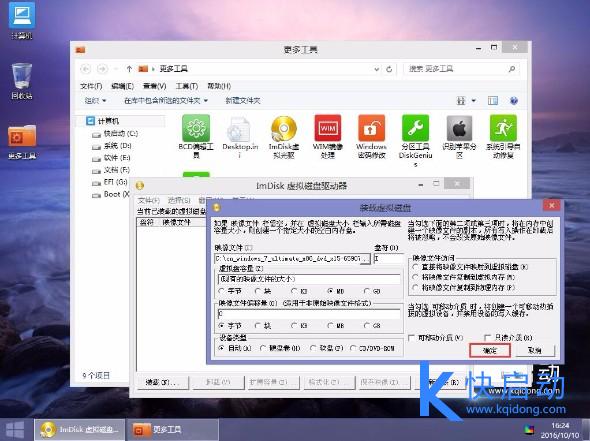Open the view options dropdown arrow
The width and height of the screenshot is (590, 441).
(x=473, y=100)
